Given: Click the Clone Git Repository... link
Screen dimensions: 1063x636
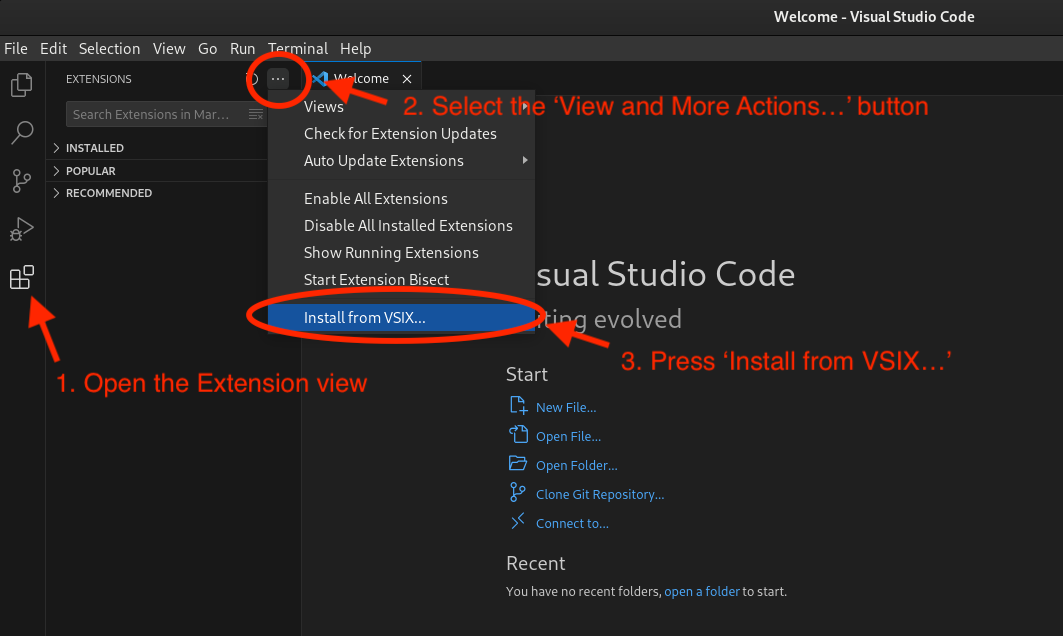Looking at the screenshot, I should 600,495.
